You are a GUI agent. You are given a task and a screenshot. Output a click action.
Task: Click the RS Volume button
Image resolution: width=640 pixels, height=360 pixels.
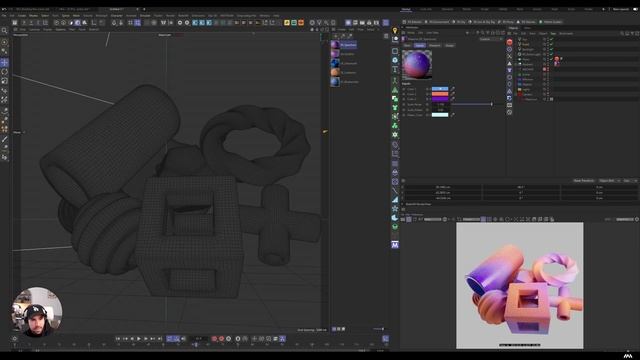527,22
